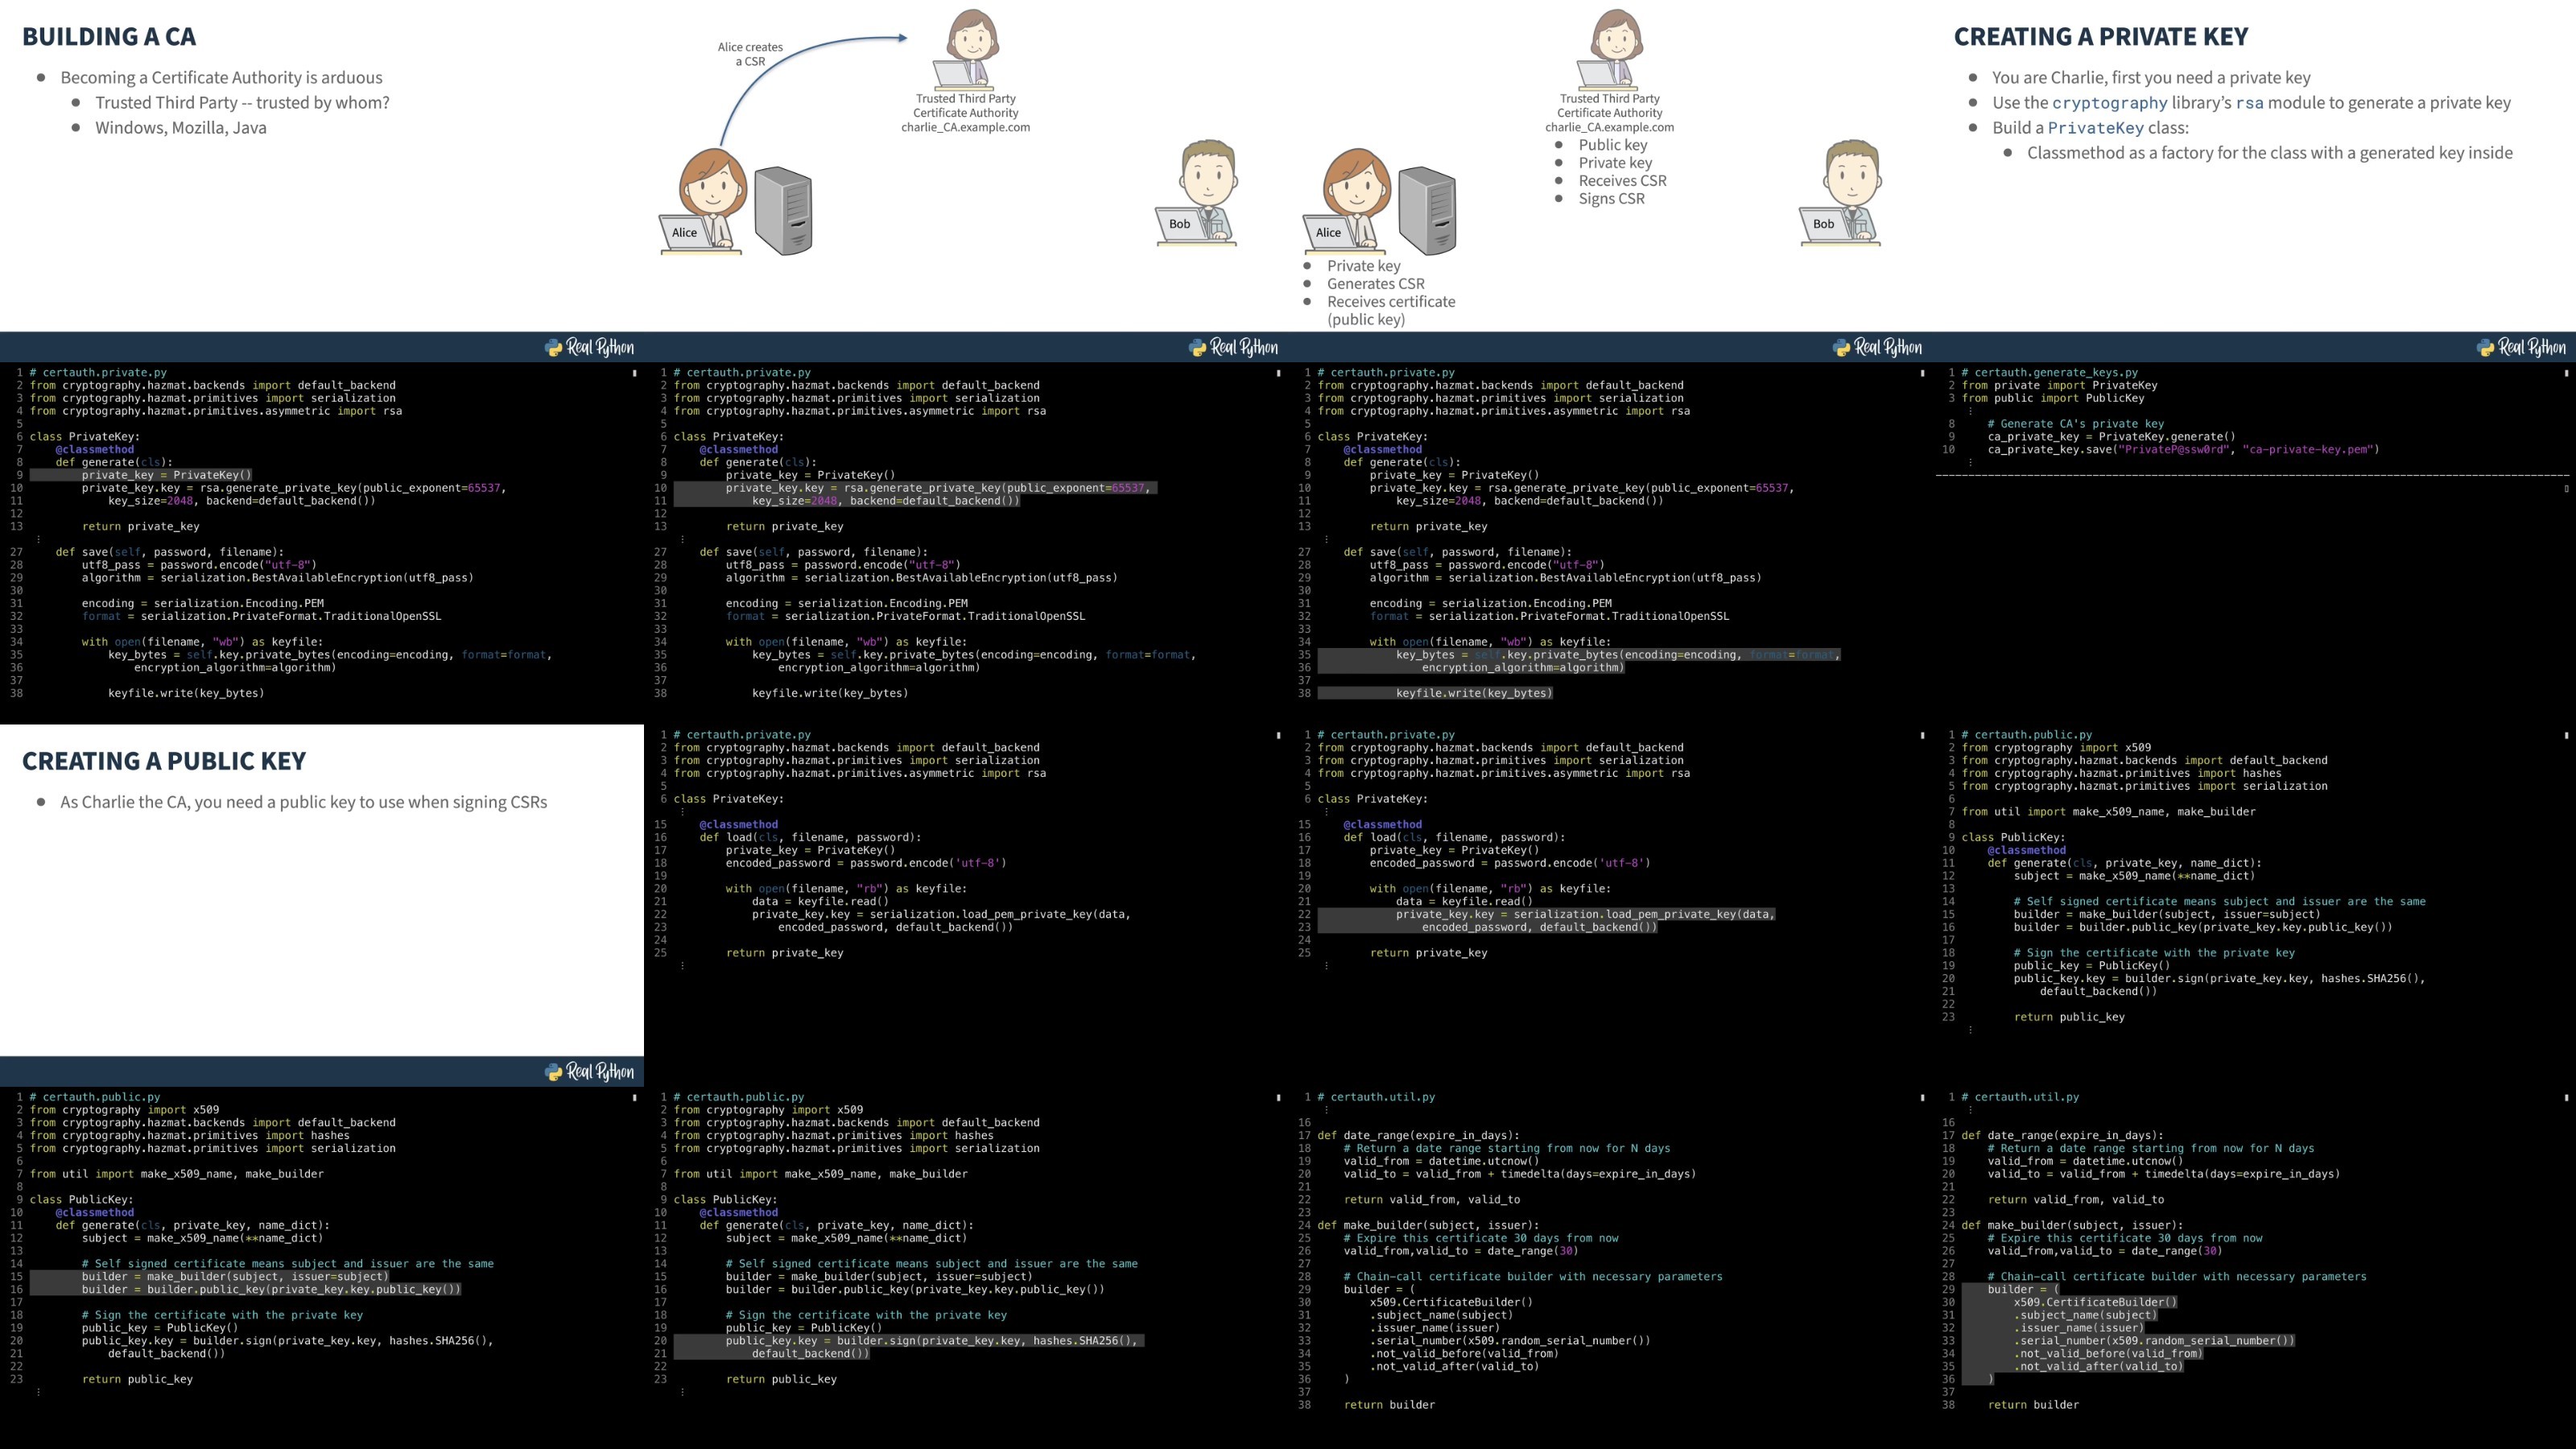Select the 'Signs CSR' bullet

click(x=1611, y=199)
